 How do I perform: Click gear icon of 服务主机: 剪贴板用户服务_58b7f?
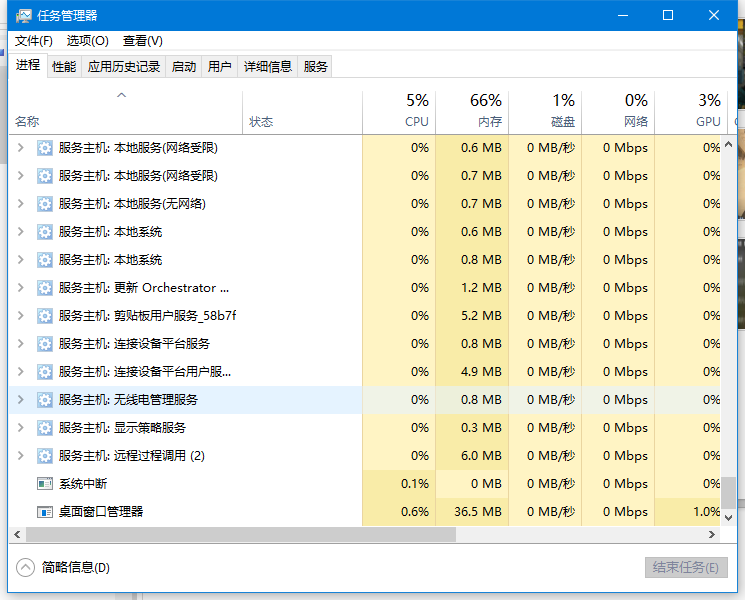coord(45,316)
